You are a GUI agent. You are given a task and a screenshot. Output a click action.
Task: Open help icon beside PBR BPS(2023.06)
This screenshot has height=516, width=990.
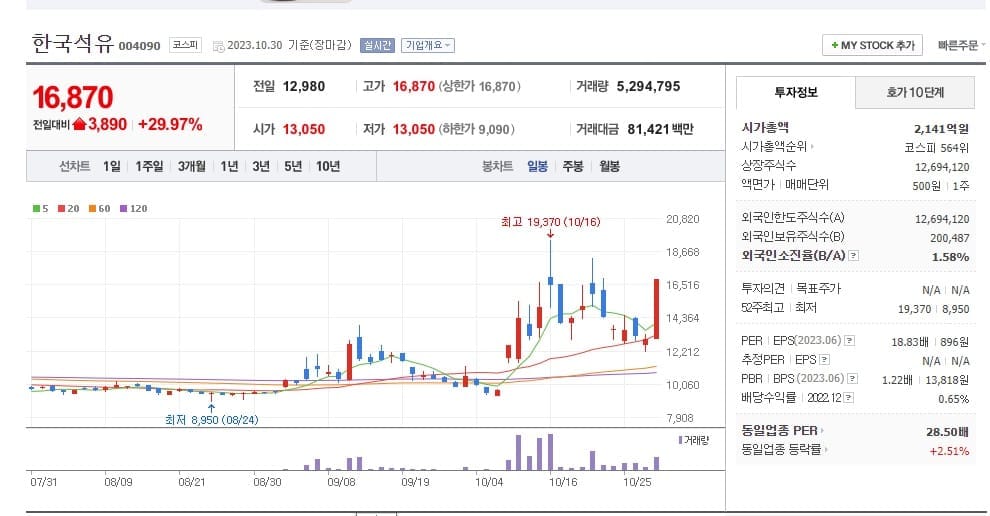(852, 378)
